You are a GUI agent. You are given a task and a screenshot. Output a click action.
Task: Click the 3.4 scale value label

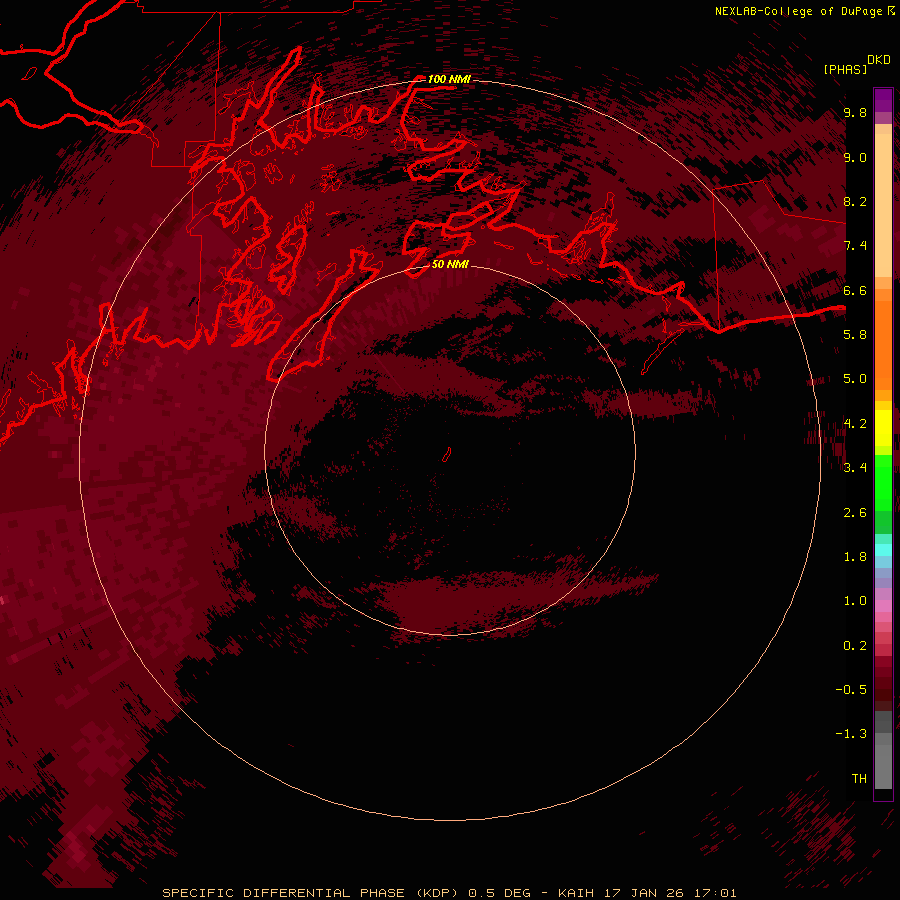(x=855, y=468)
